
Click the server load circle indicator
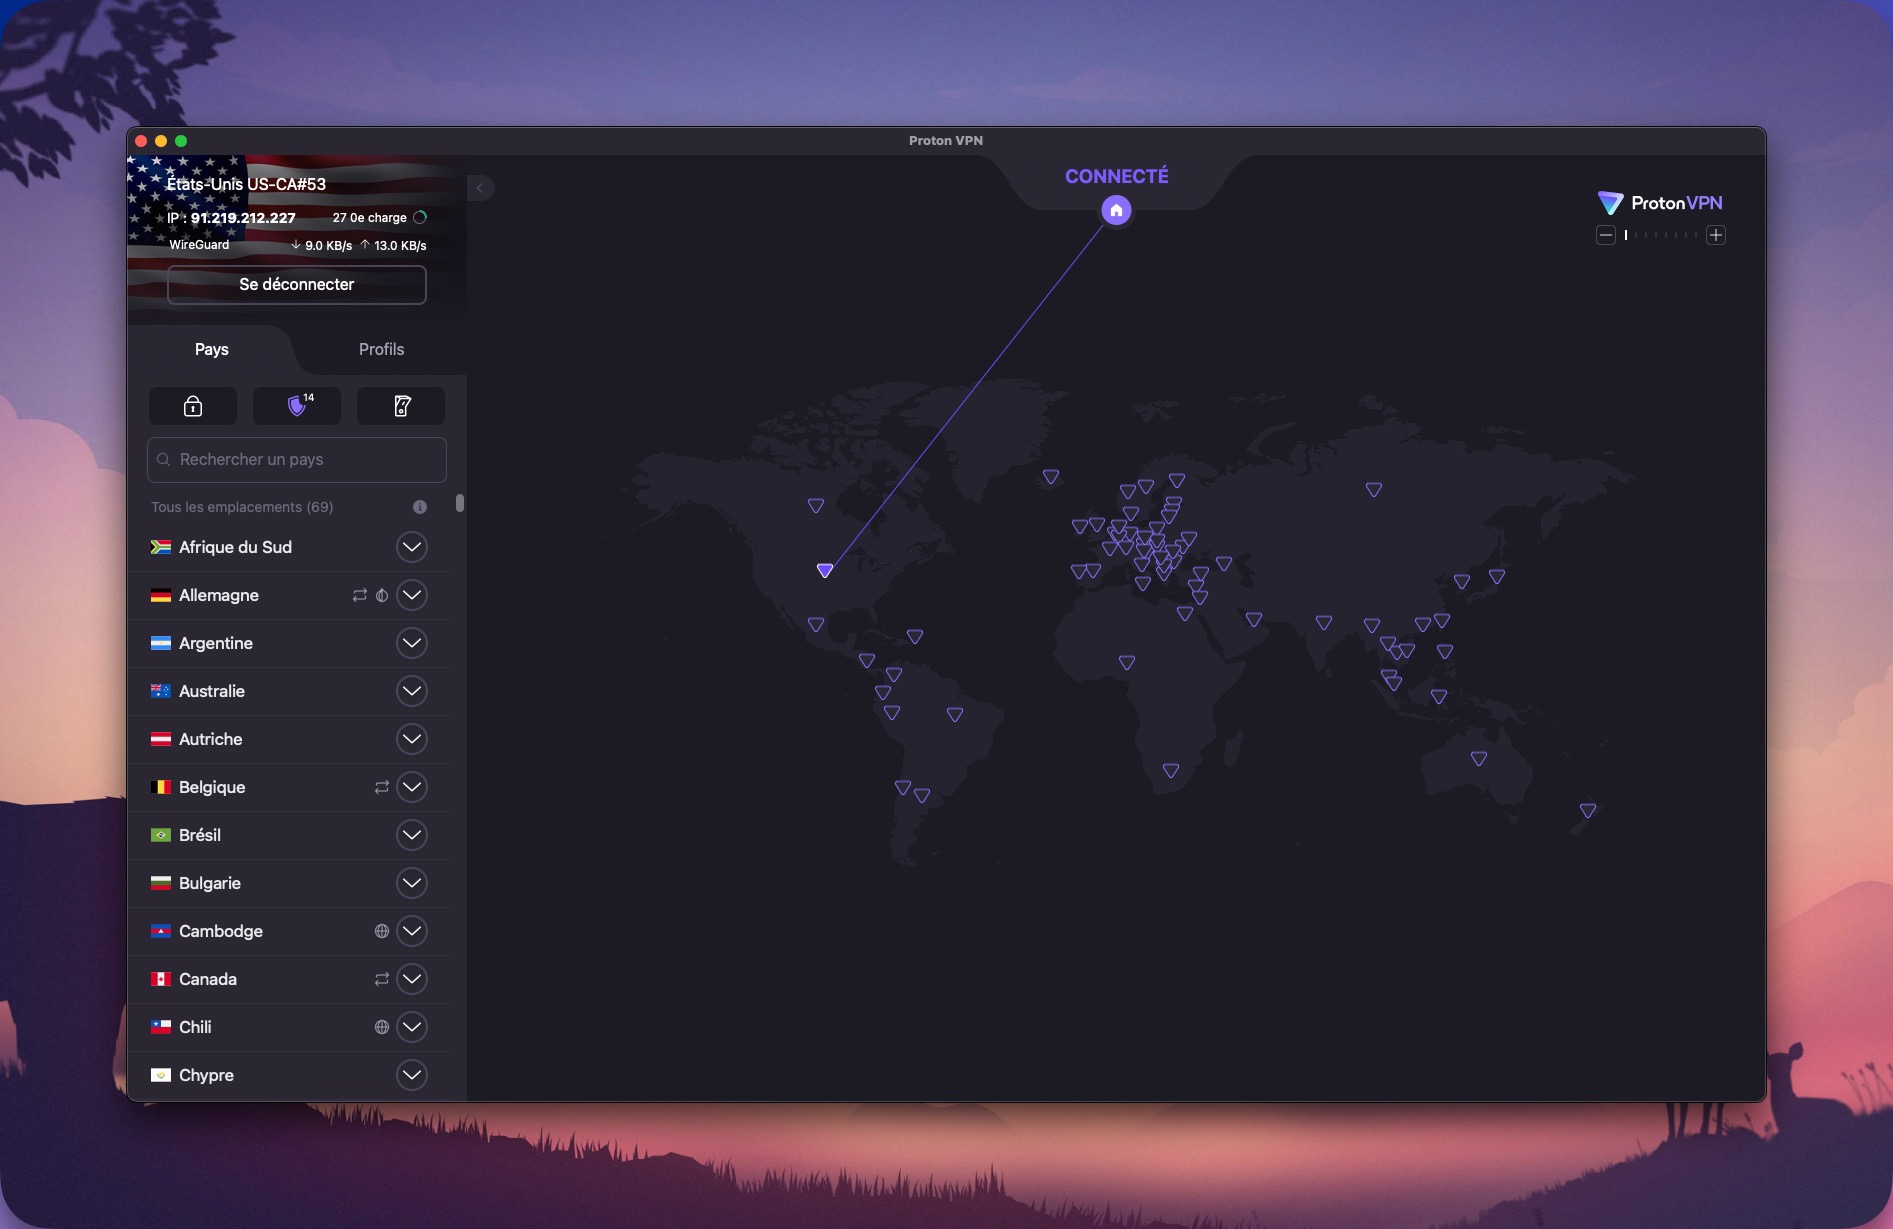(420, 217)
